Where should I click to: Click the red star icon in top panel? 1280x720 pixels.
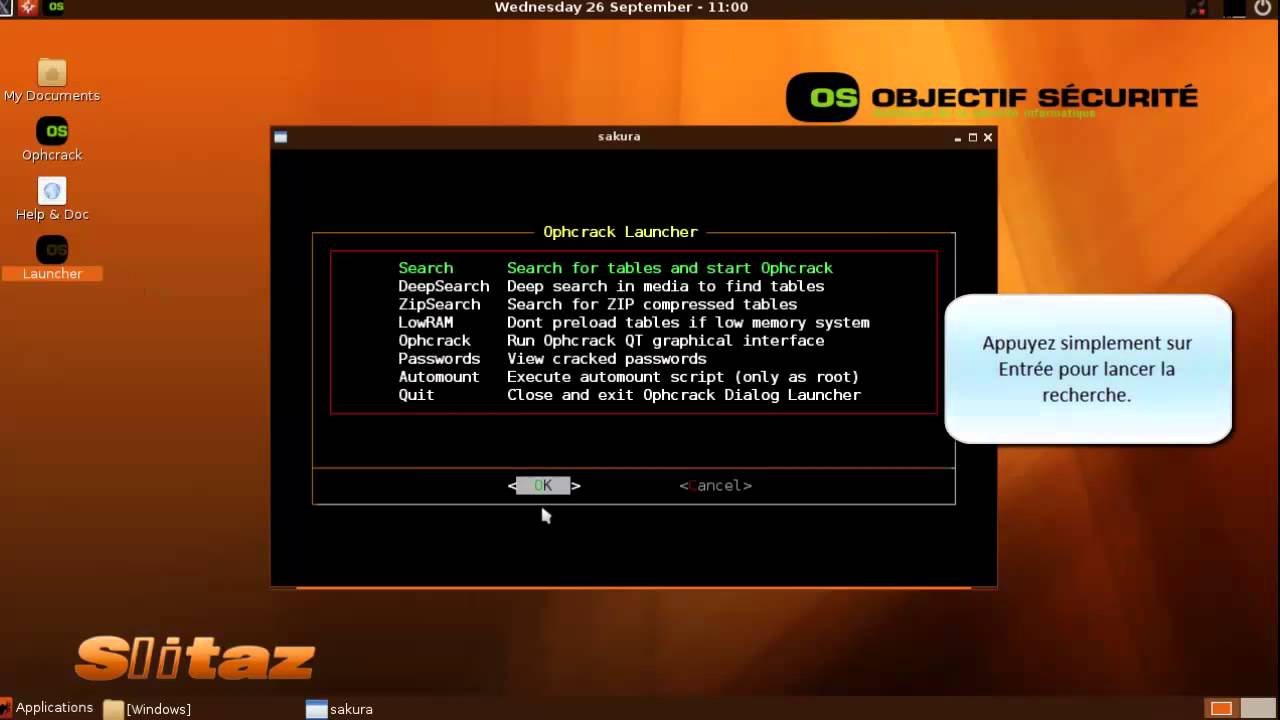pyautogui.click(x=28, y=7)
